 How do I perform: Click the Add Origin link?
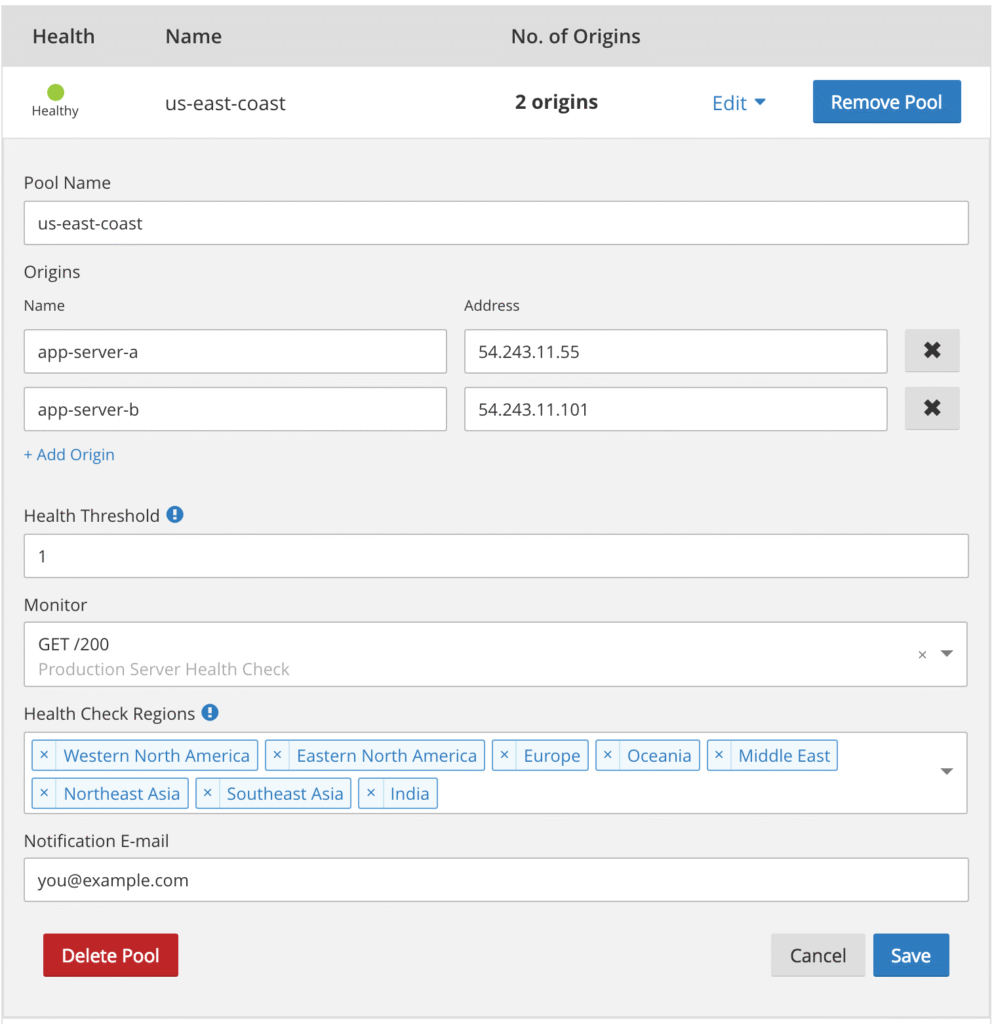click(69, 454)
